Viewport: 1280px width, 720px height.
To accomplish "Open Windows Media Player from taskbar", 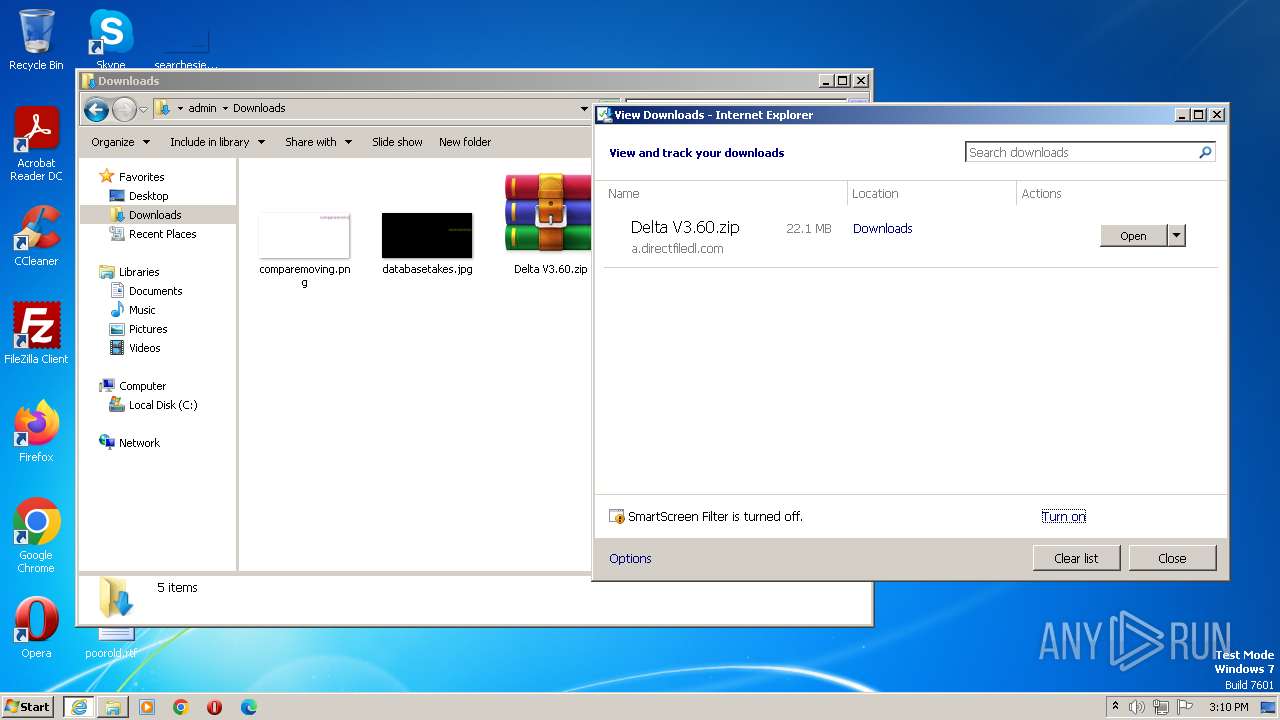I will coord(147,706).
